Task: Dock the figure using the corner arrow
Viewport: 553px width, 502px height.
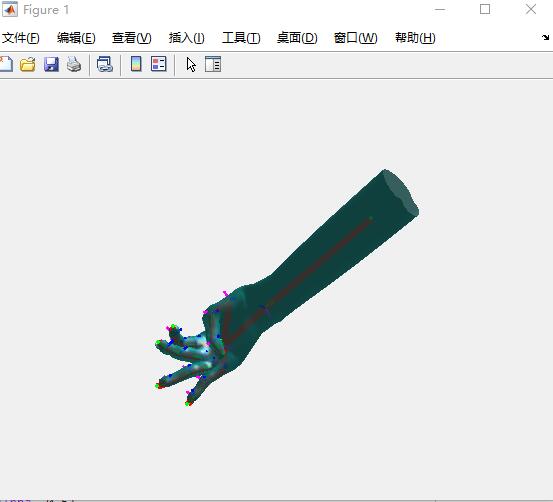Action: pyautogui.click(x=545, y=37)
